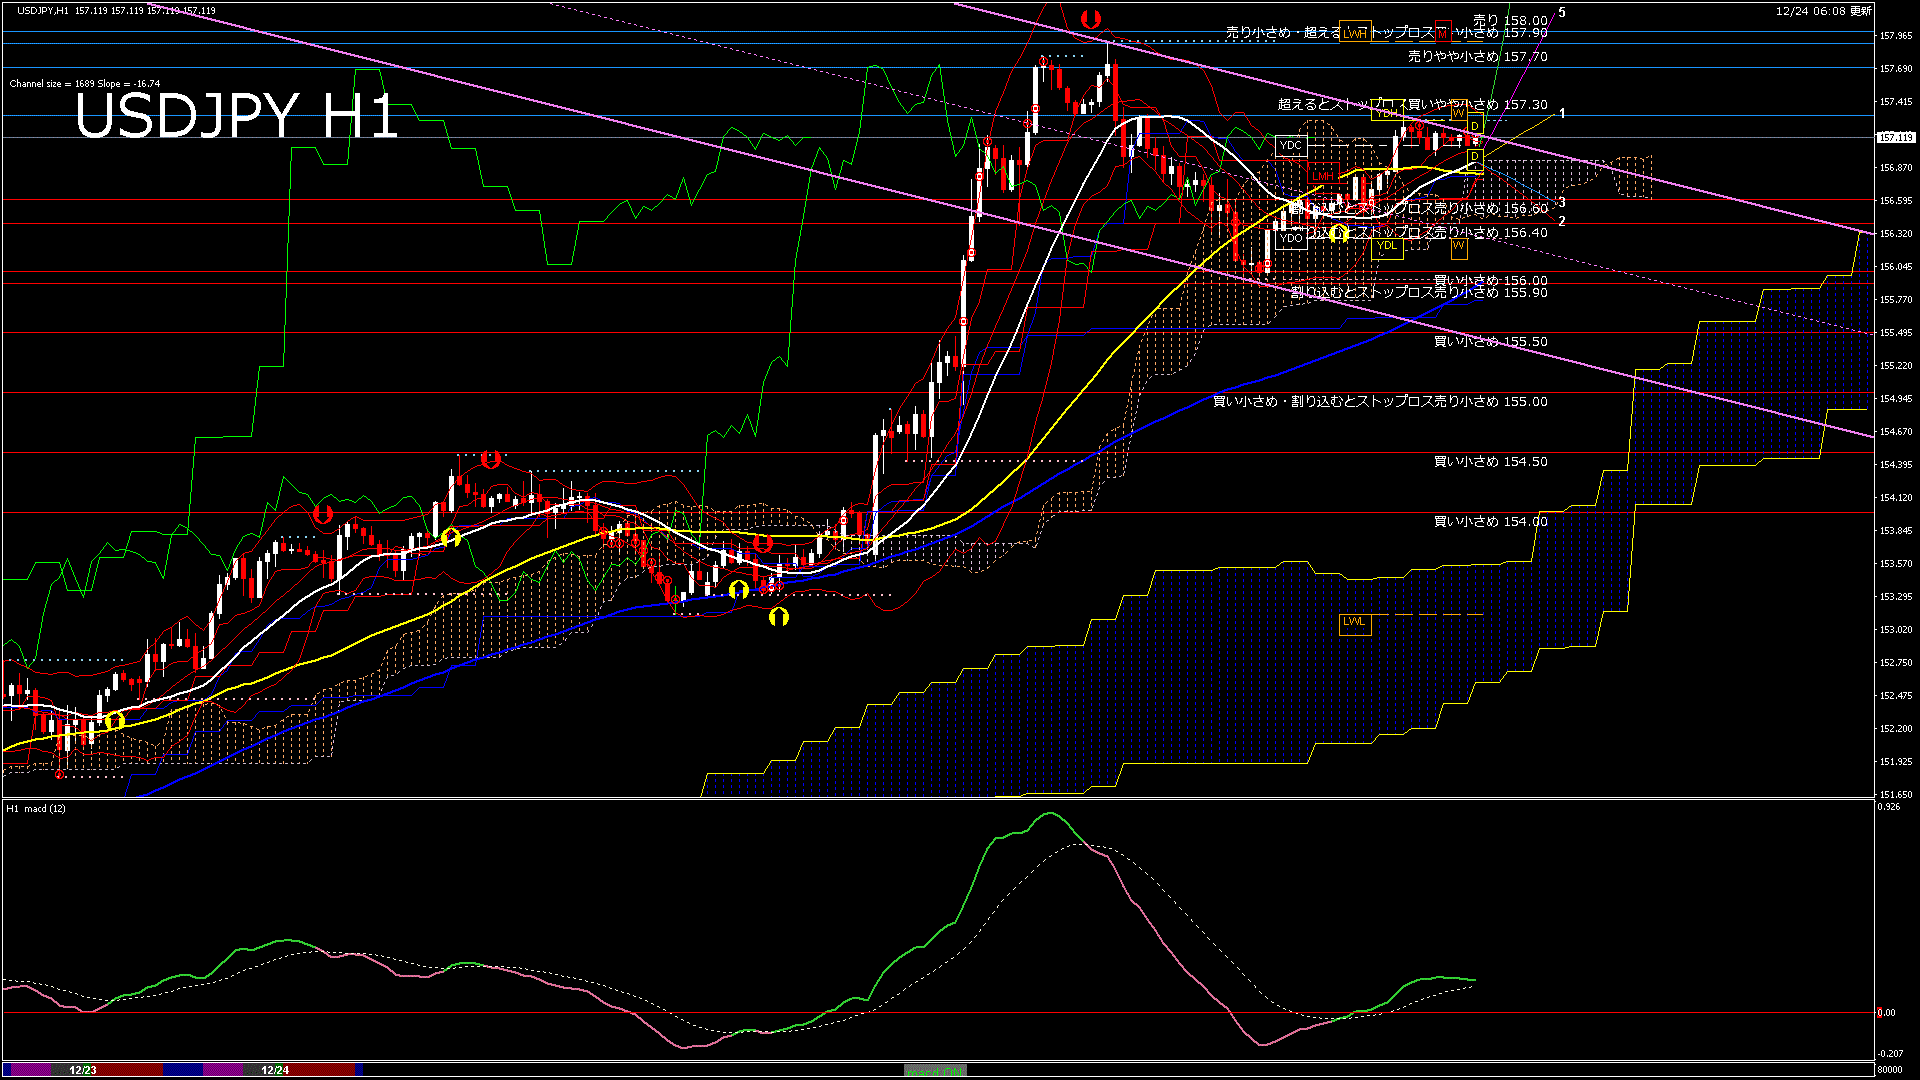Click the current price tag 157.119

point(1896,138)
